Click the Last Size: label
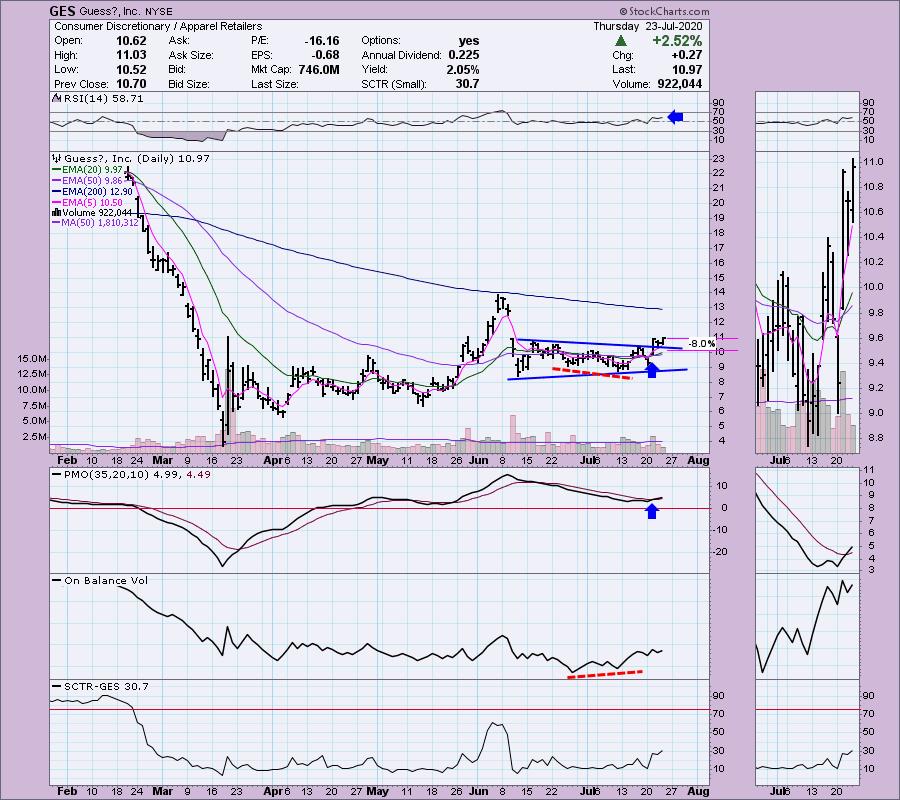 pyautogui.click(x=275, y=84)
